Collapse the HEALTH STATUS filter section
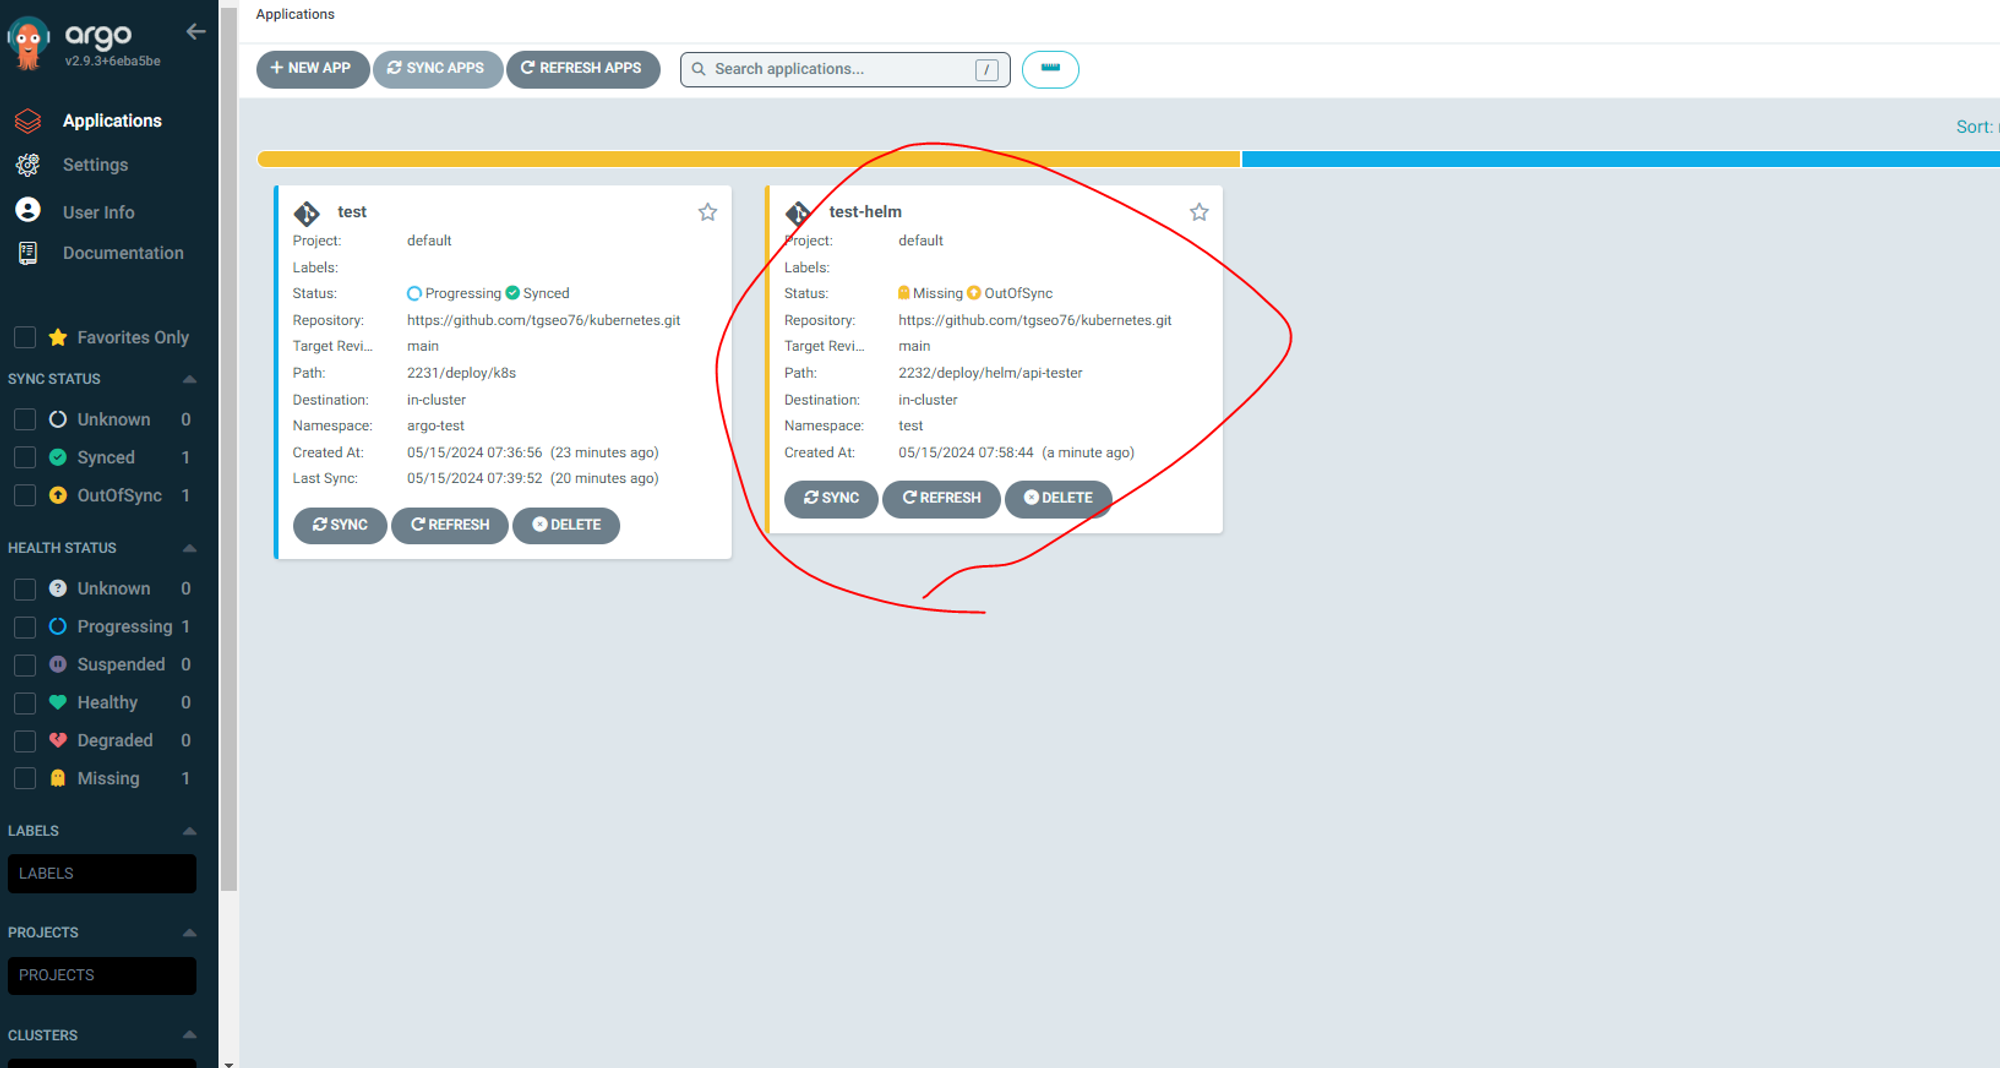Image resolution: width=2000 pixels, height=1068 pixels. coord(189,548)
